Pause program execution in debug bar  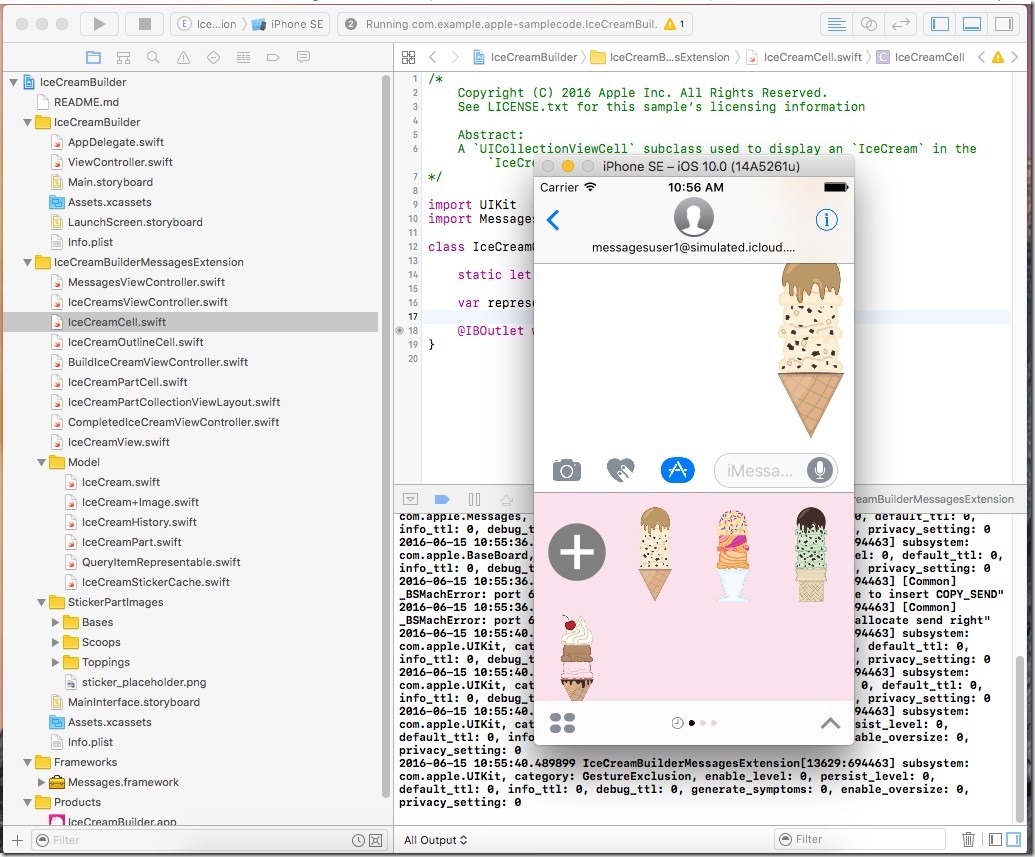tap(474, 499)
